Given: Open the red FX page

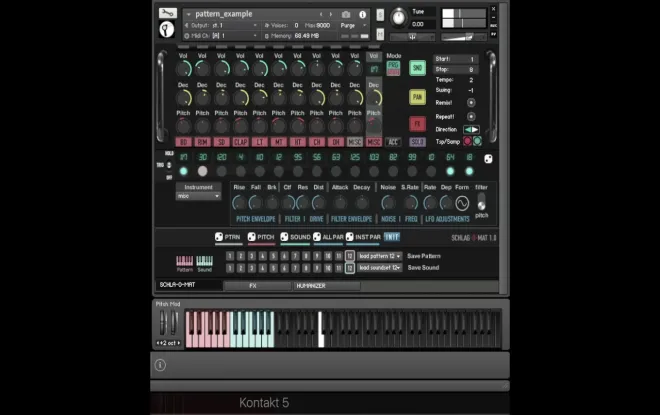Looking at the screenshot, I should click(x=417, y=124).
